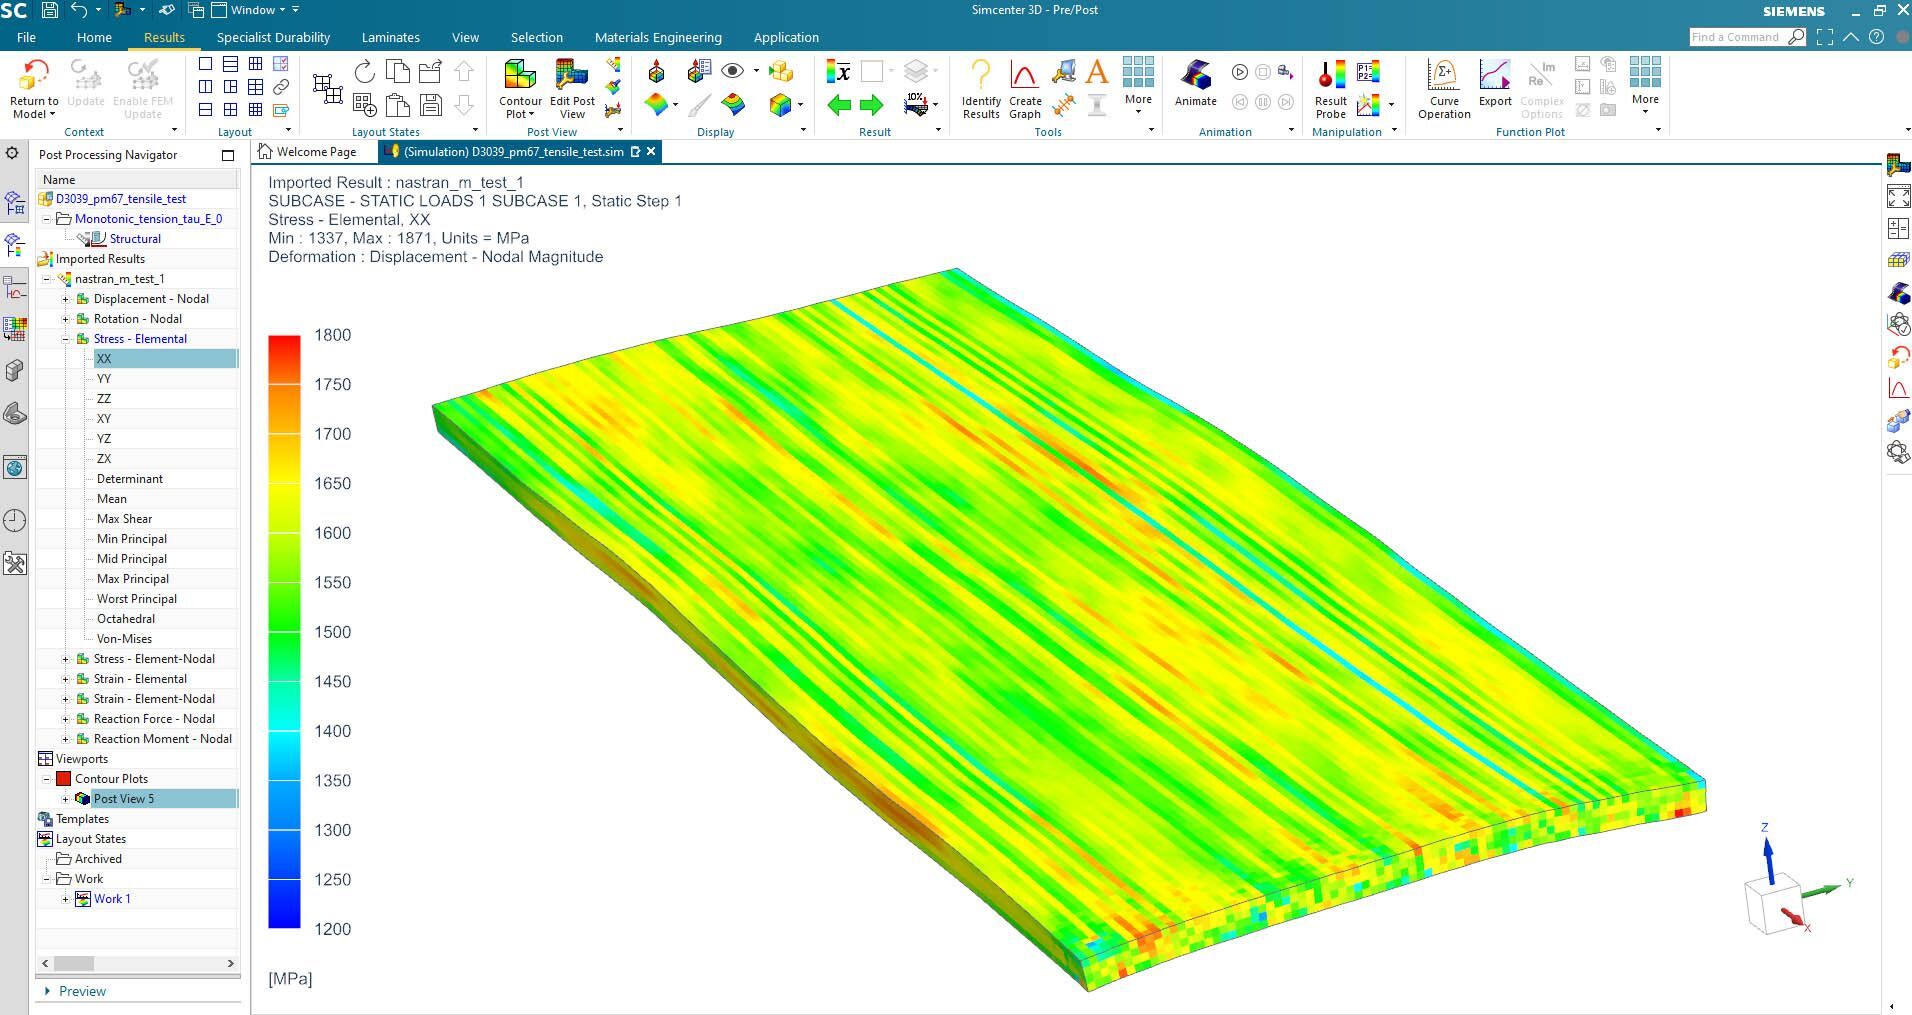Expand the Post View 5 node

[66, 799]
